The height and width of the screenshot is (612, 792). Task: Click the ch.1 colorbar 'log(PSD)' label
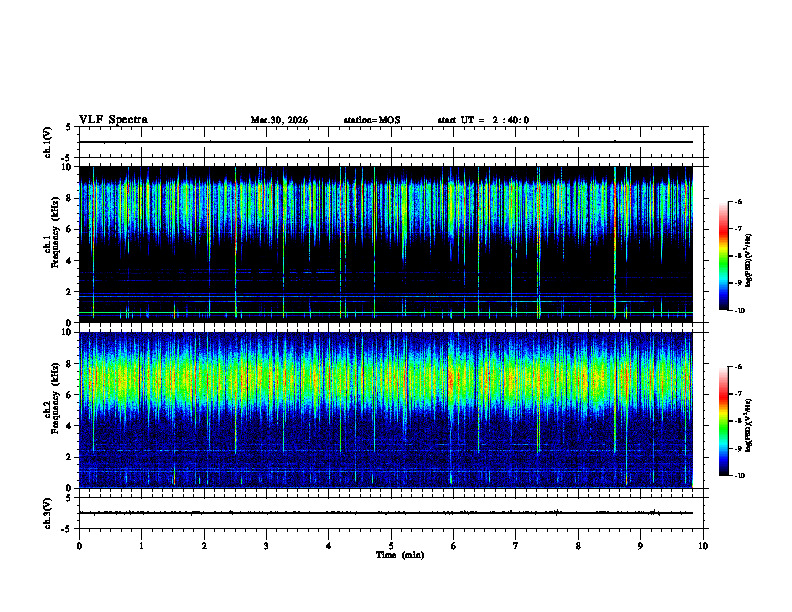pos(749,261)
